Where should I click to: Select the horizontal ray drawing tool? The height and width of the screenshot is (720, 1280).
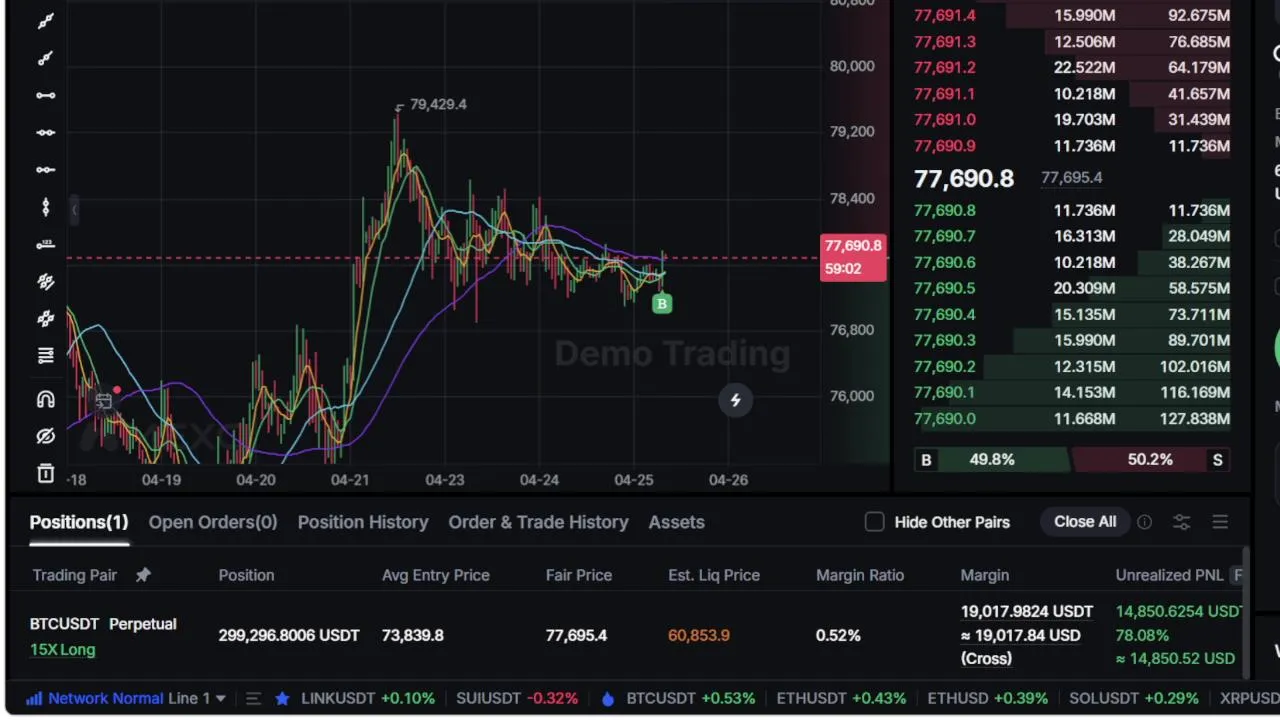(x=45, y=169)
